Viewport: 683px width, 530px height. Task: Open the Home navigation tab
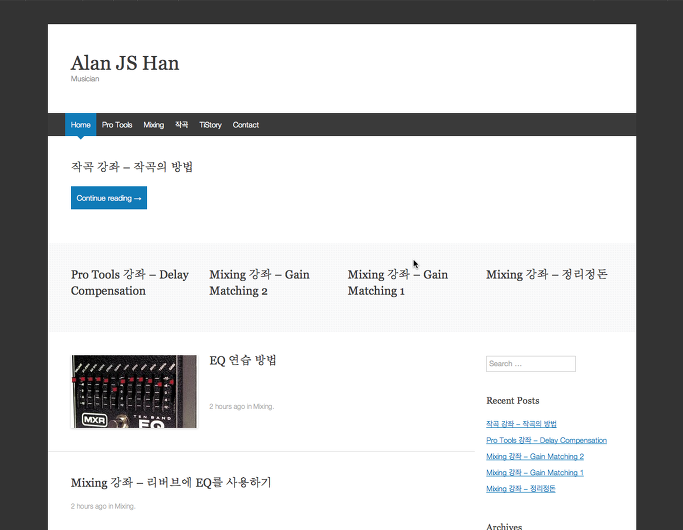pos(81,125)
